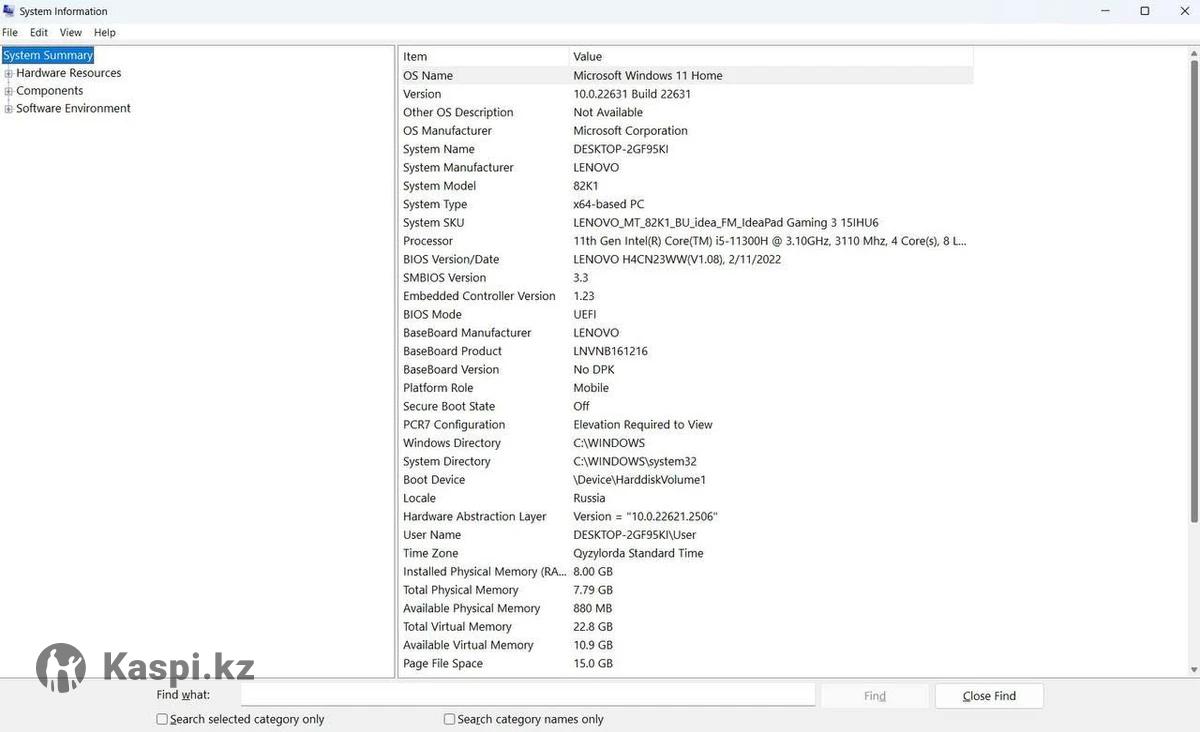Click the System Information title bar icon

pyautogui.click(x=9, y=11)
